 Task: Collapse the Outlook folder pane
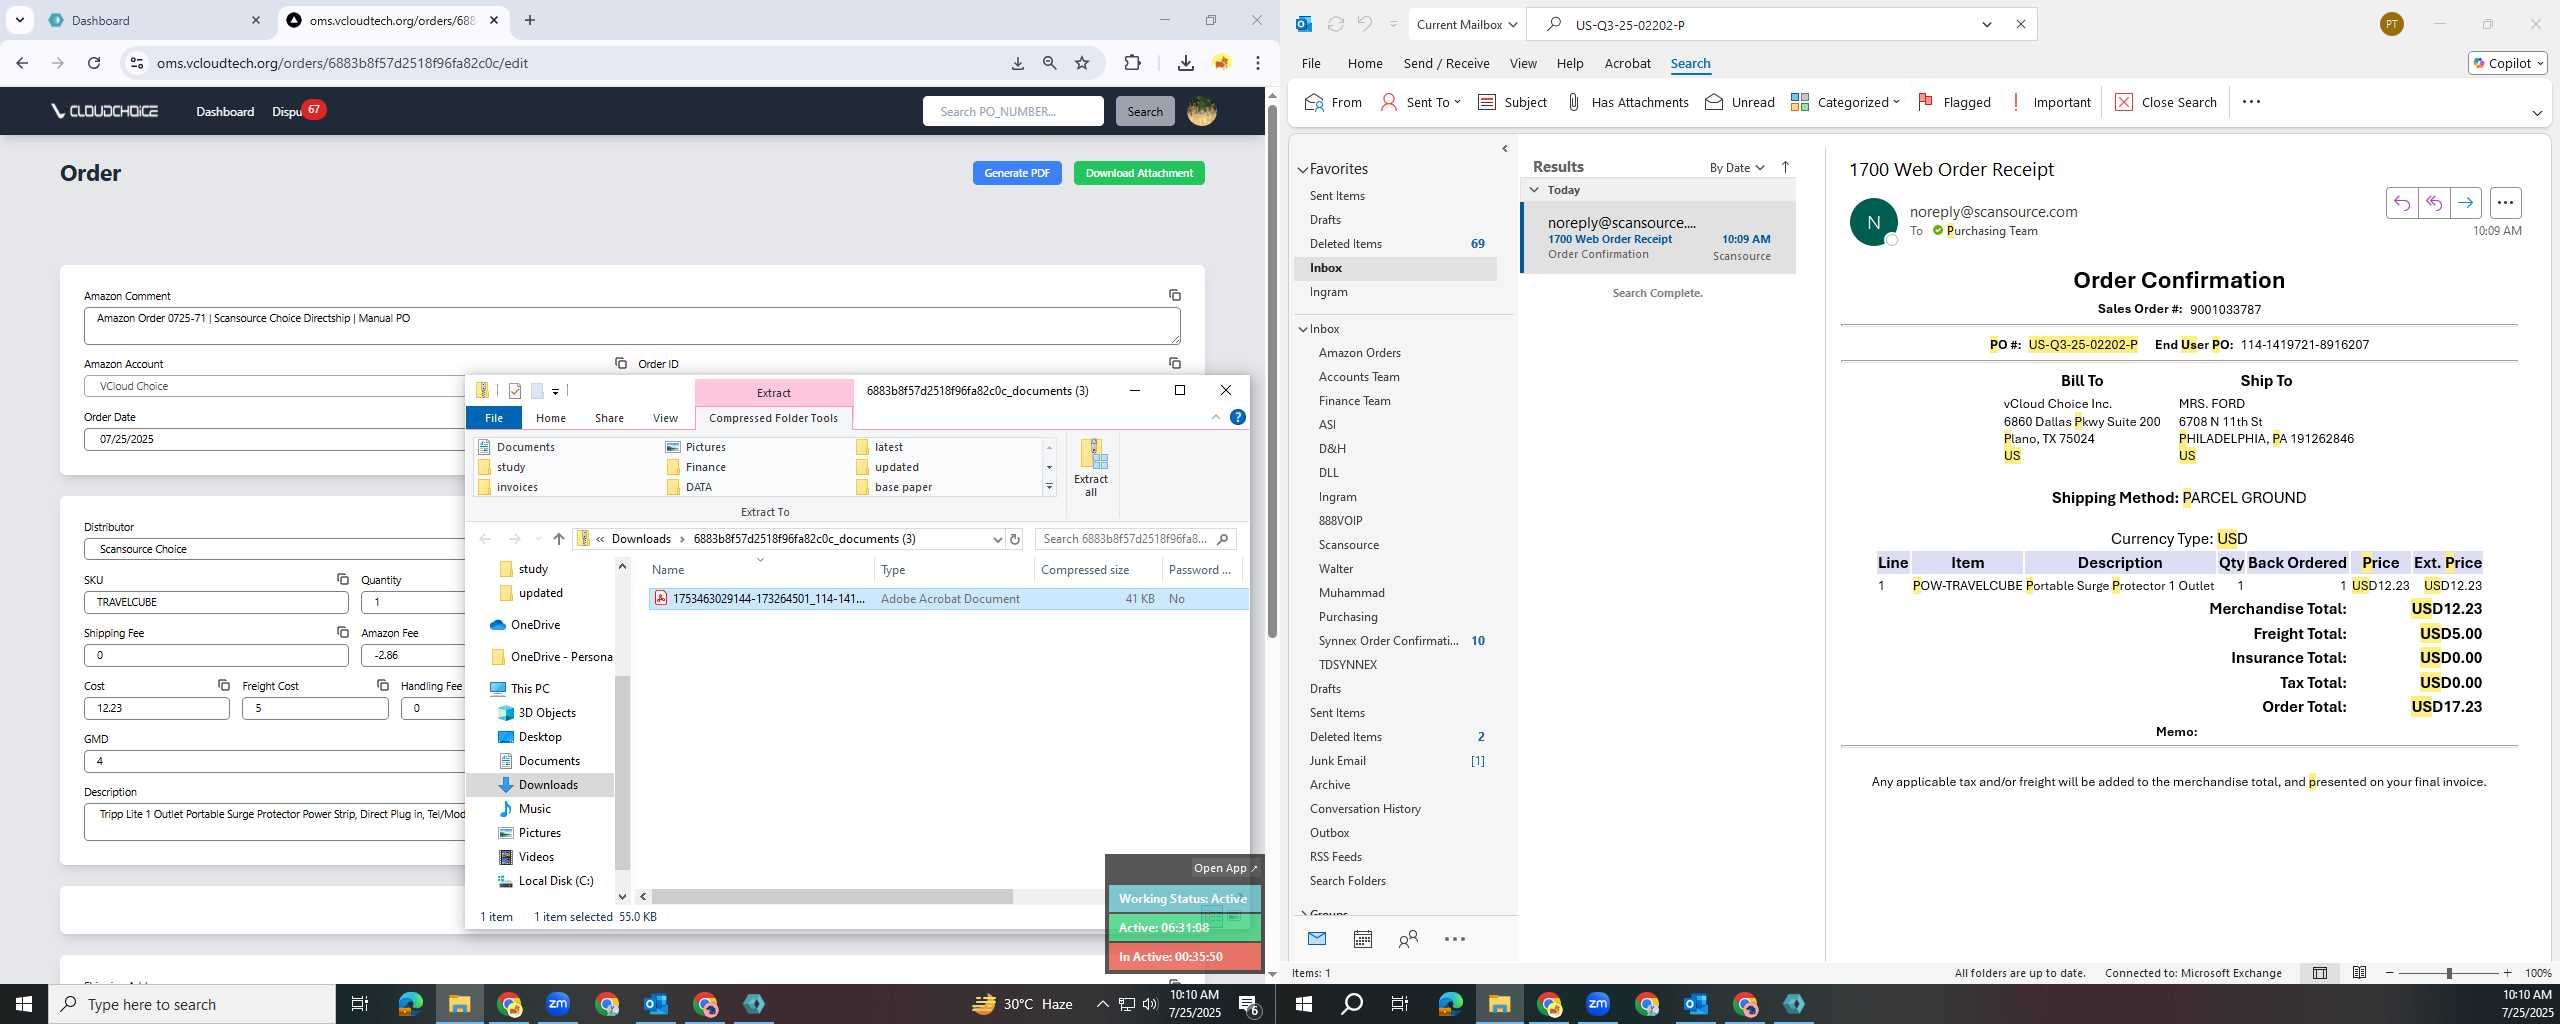pyautogui.click(x=1505, y=149)
